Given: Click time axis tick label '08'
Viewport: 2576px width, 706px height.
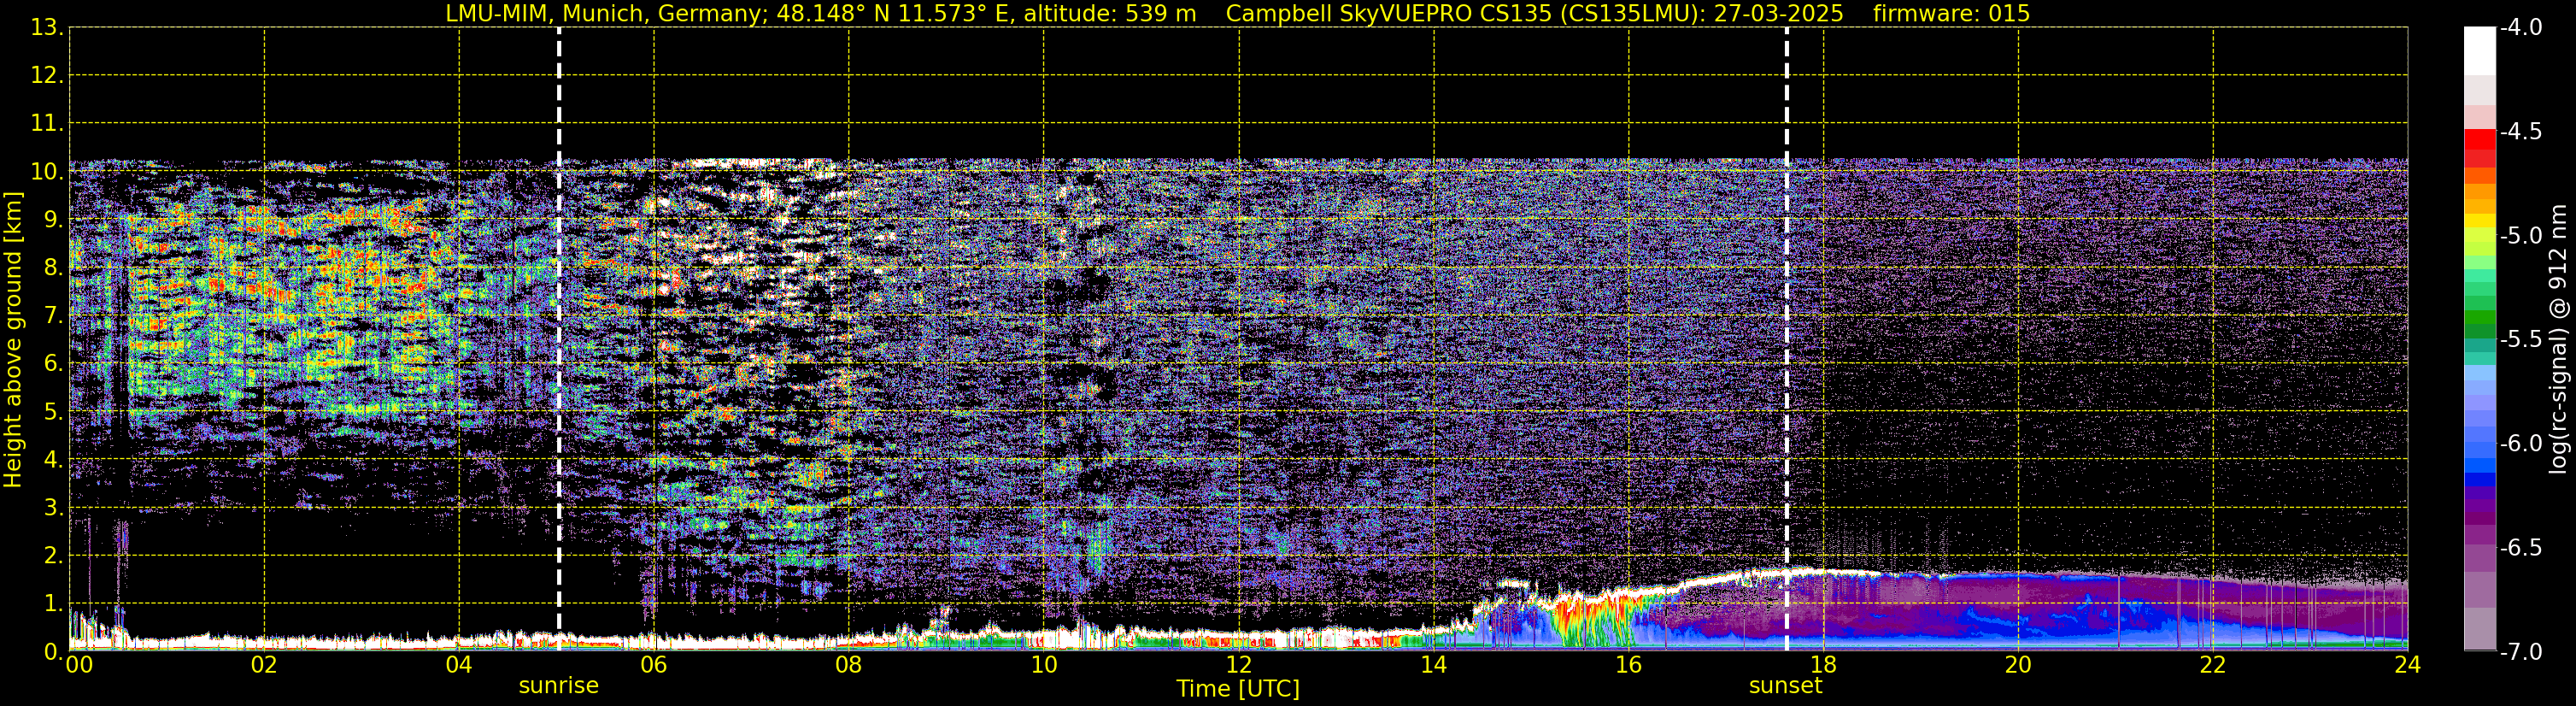Looking at the screenshot, I should (848, 665).
